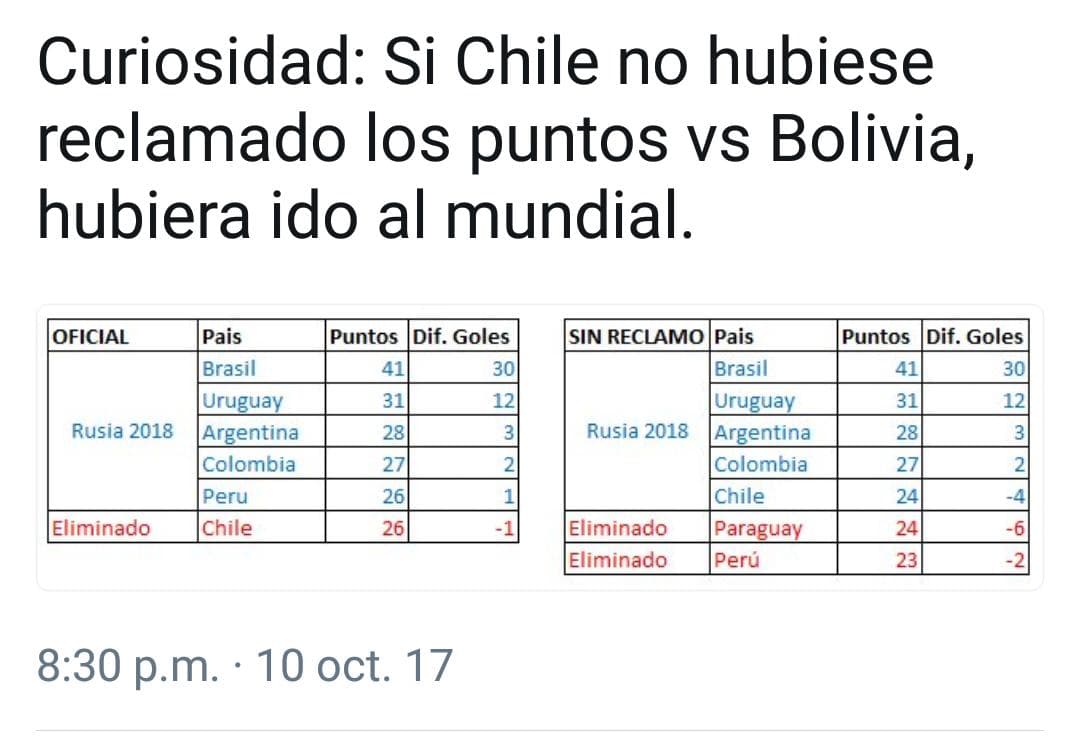Image resolution: width=1080 pixels, height=748 pixels.
Task: Click Uruguay in the SIN RECLAMO table
Action: coord(754,400)
